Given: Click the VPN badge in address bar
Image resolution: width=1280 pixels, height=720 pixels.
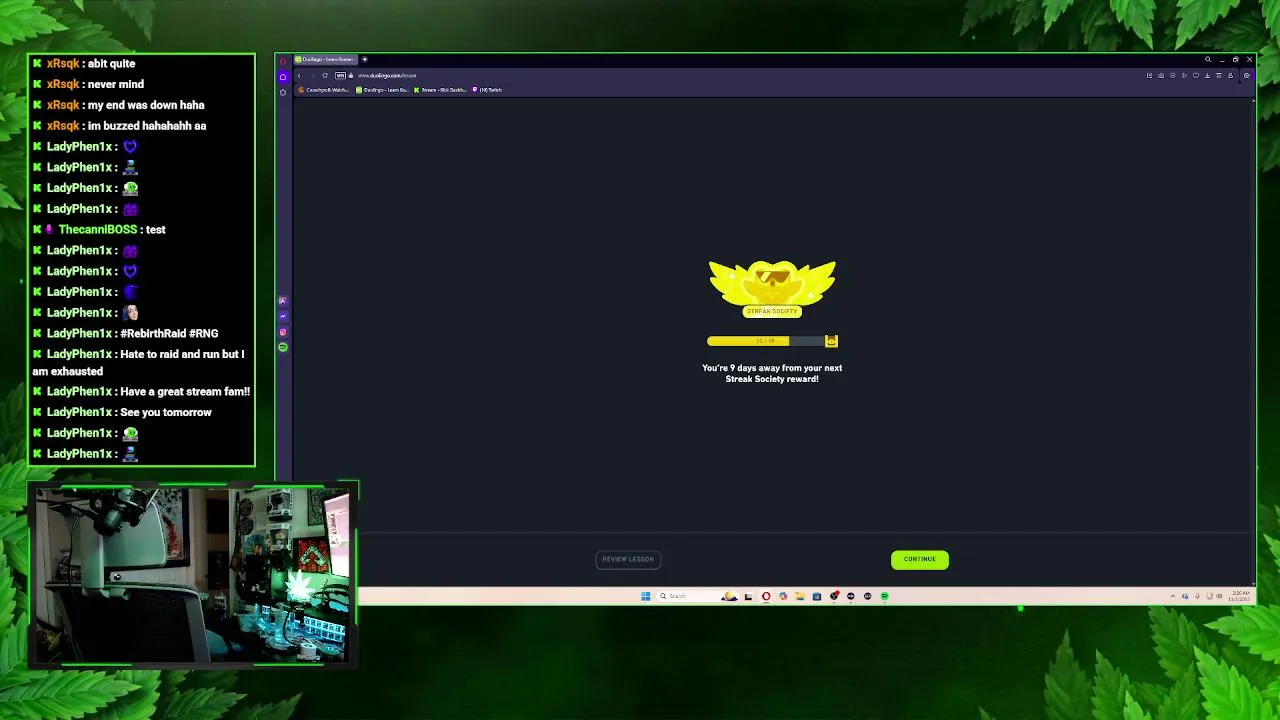Looking at the screenshot, I should pos(340,76).
